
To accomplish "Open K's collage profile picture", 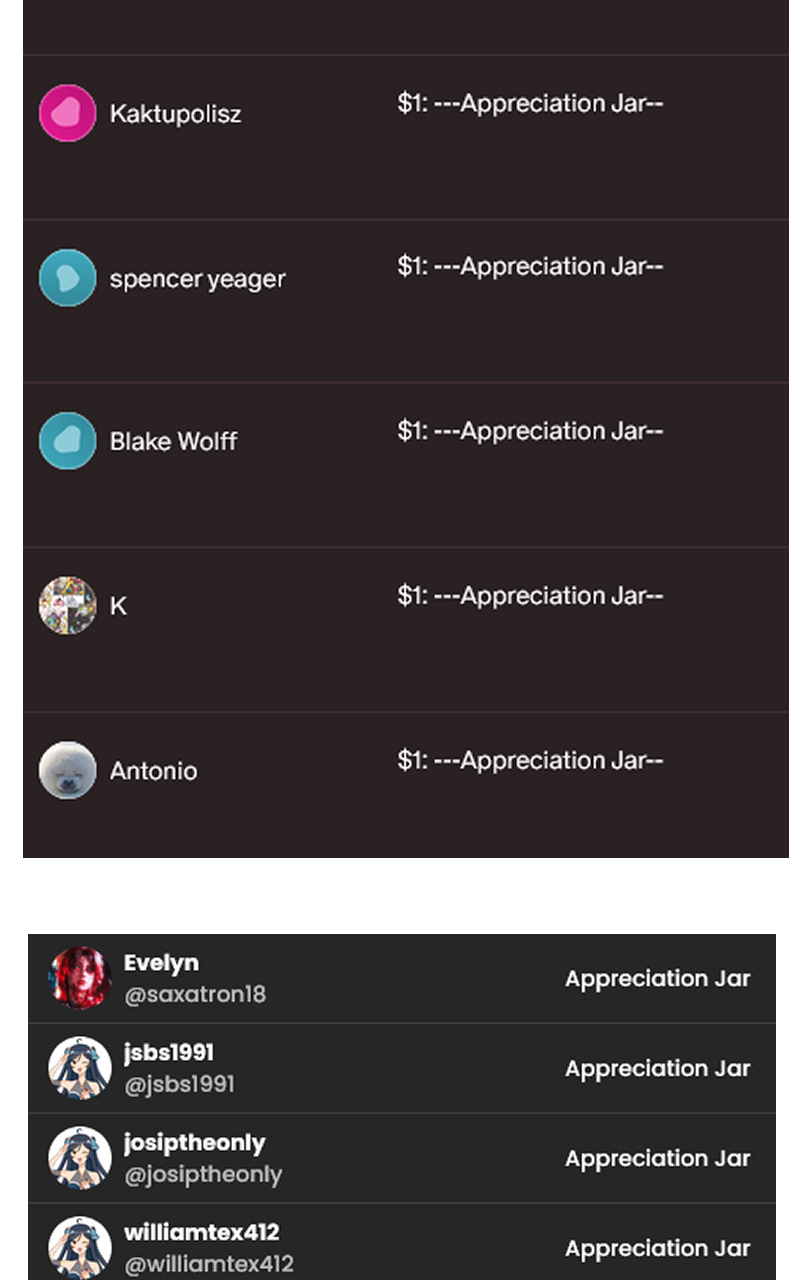I will [x=67, y=605].
